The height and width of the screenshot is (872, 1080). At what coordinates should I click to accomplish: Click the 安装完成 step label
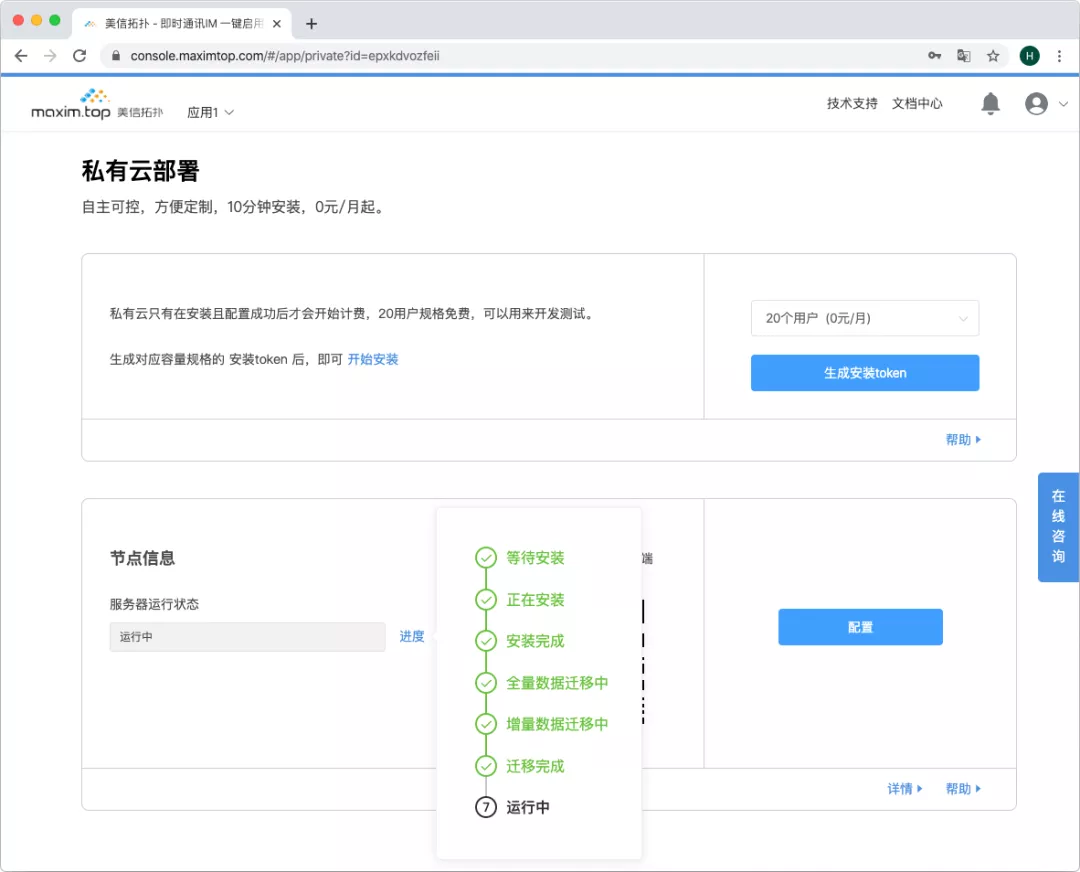click(x=535, y=641)
